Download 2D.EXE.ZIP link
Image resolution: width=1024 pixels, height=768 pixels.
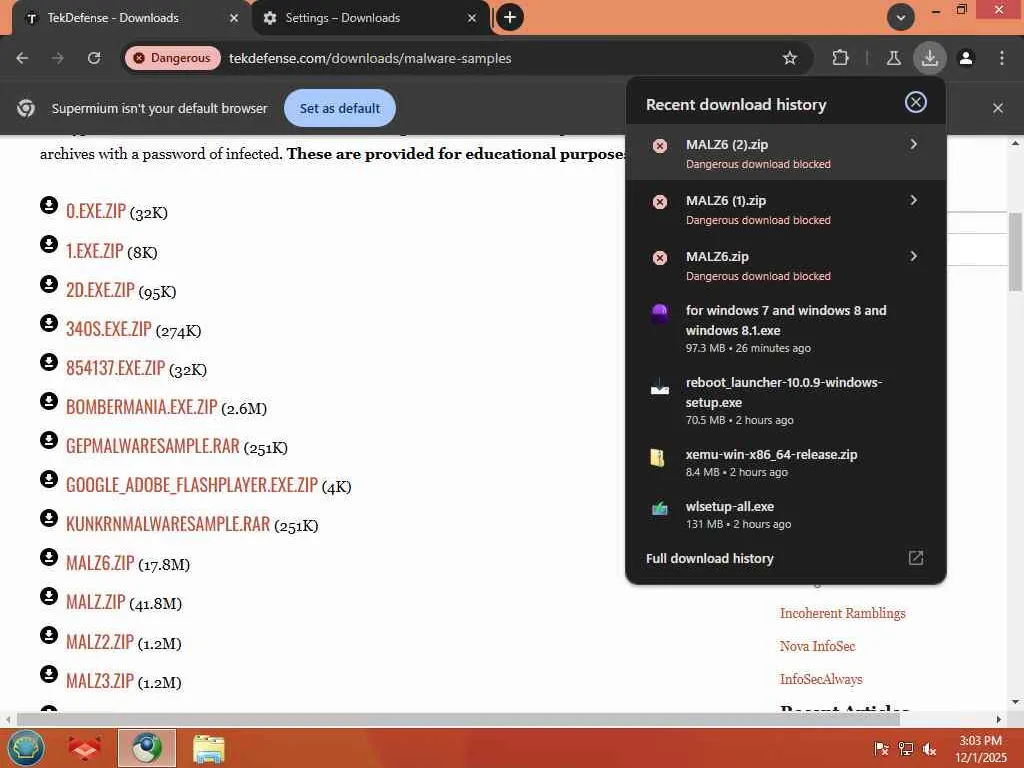click(100, 289)
